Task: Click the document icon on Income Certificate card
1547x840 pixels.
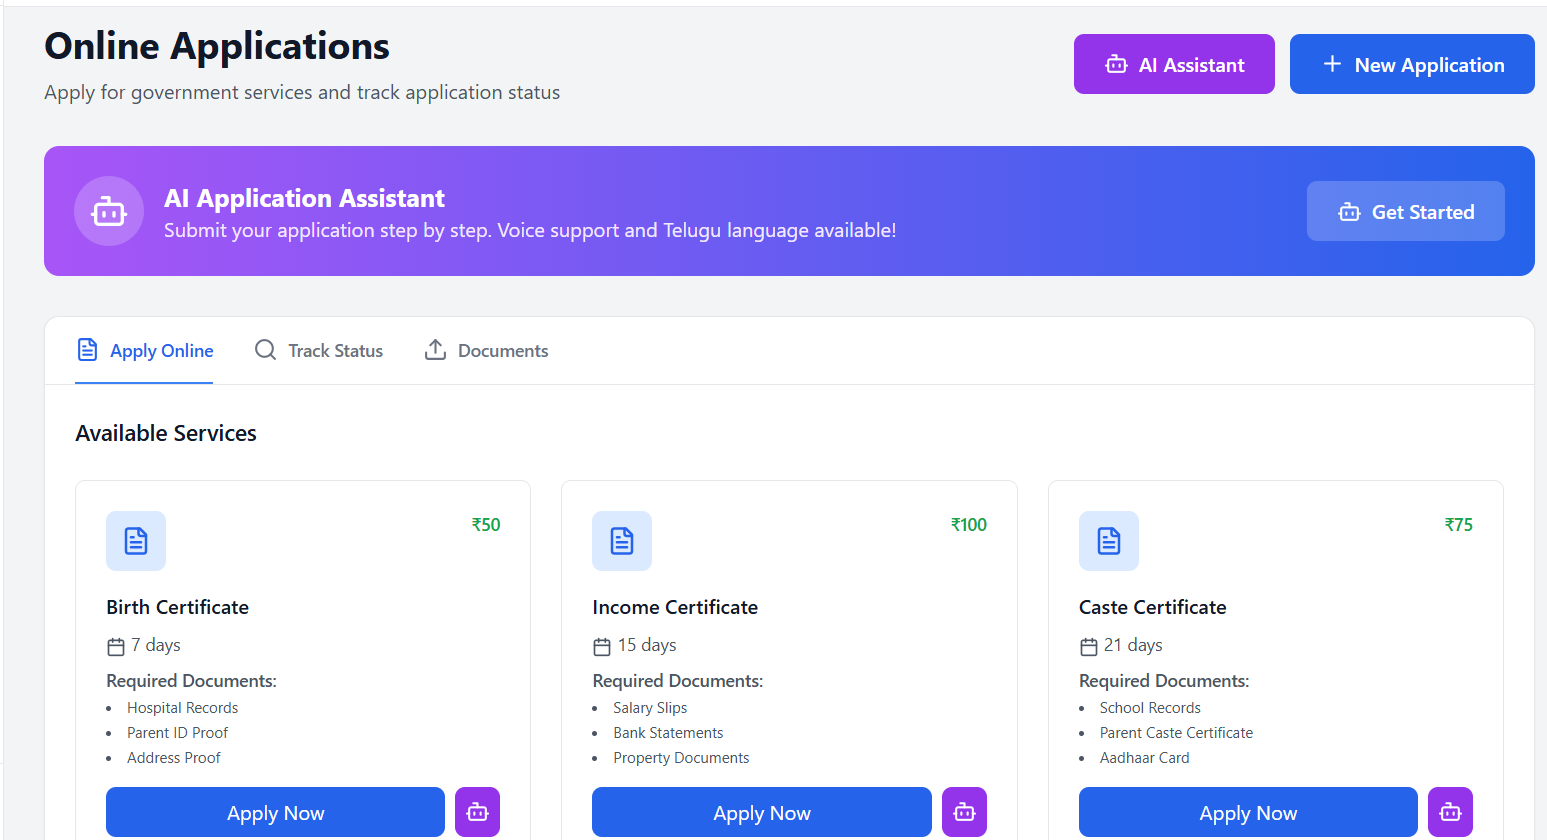Action: click(622, 541)
